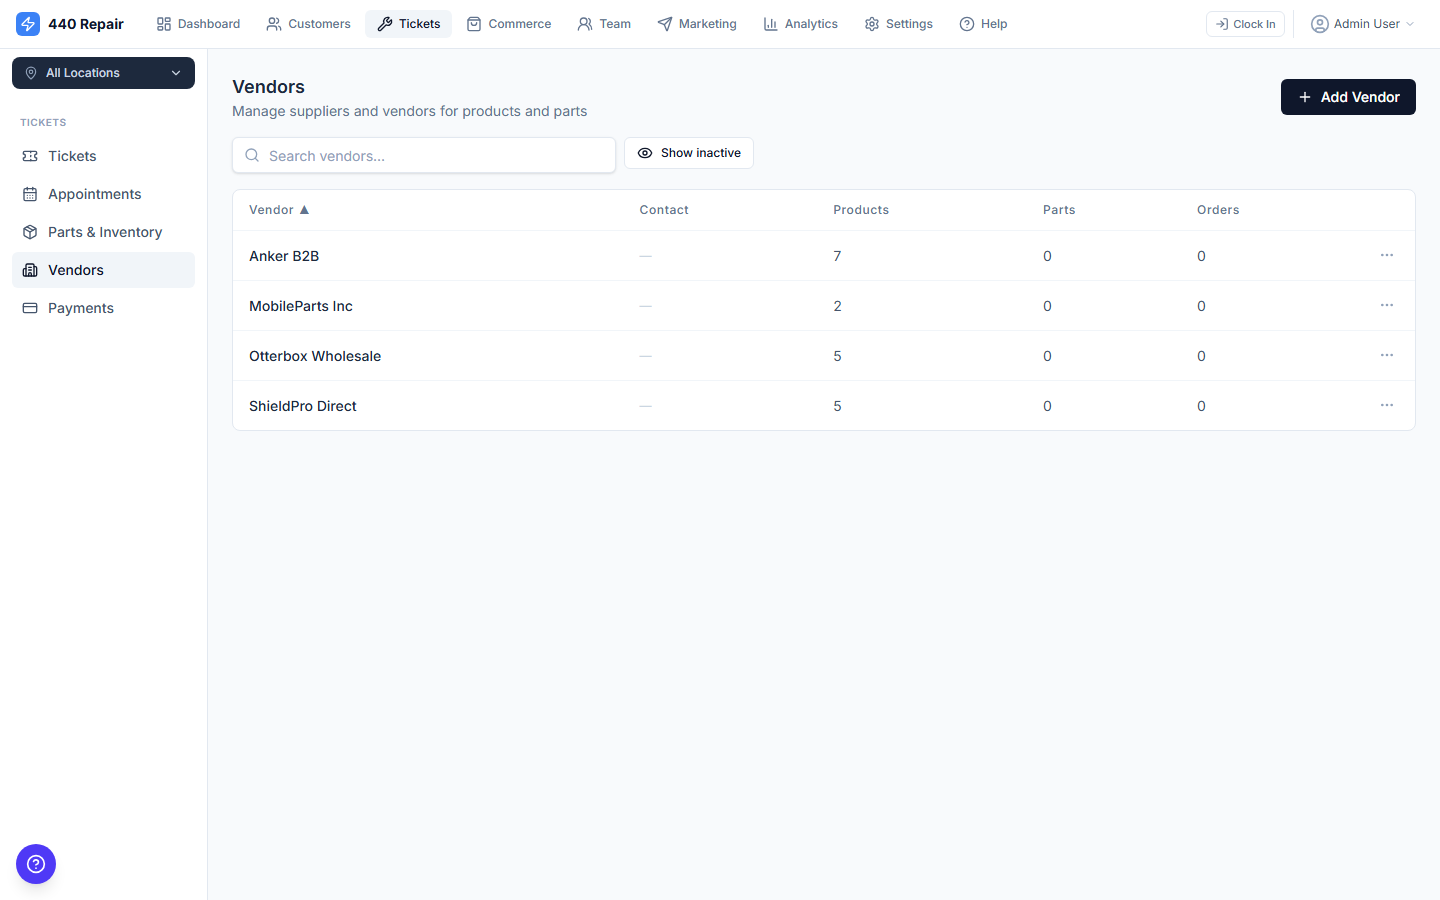Open the MobileParts Inc row options menu
Screen dimensions: 1440x900
[x=1386, y=305]
